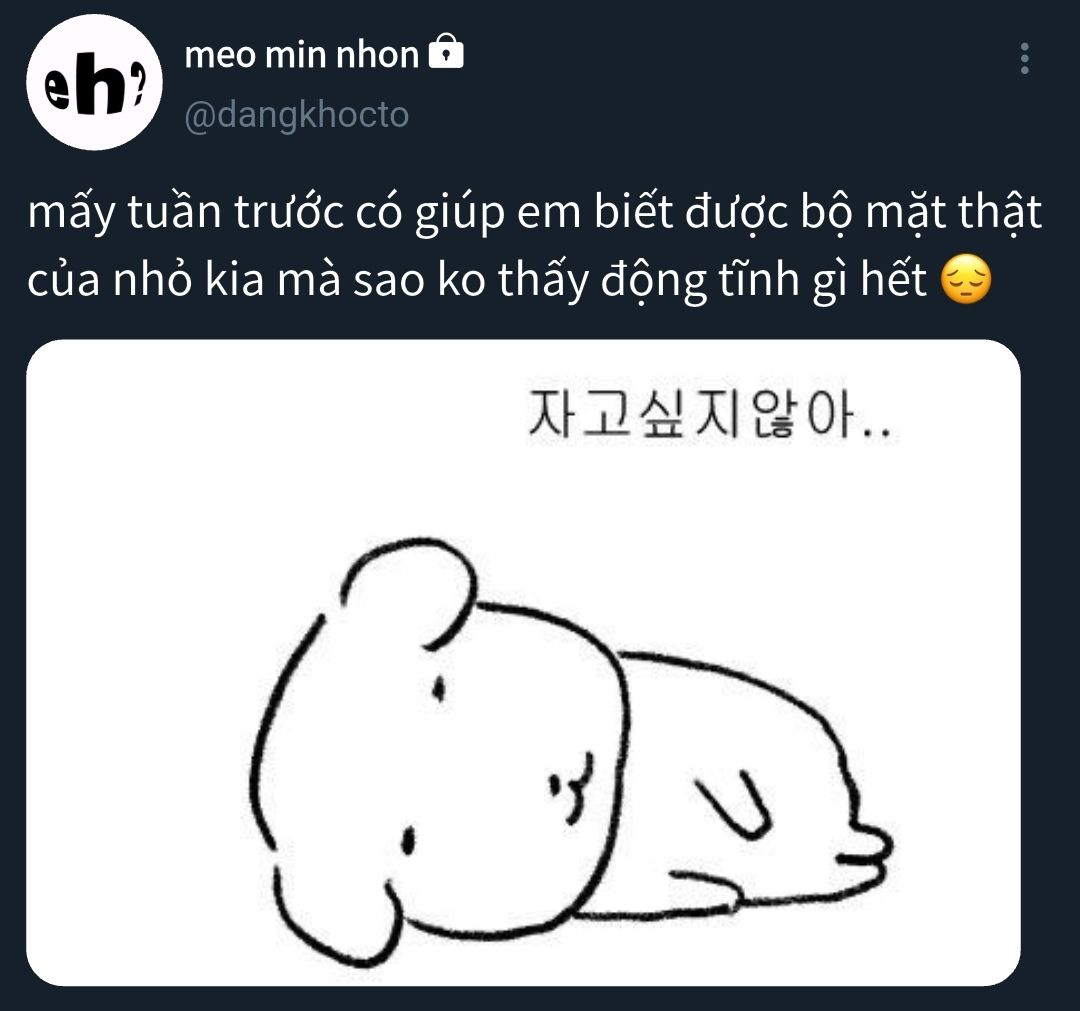Open the three-dot more options menu
The width and height of the screenshot is (1080, 1011).
point(1024,59)
